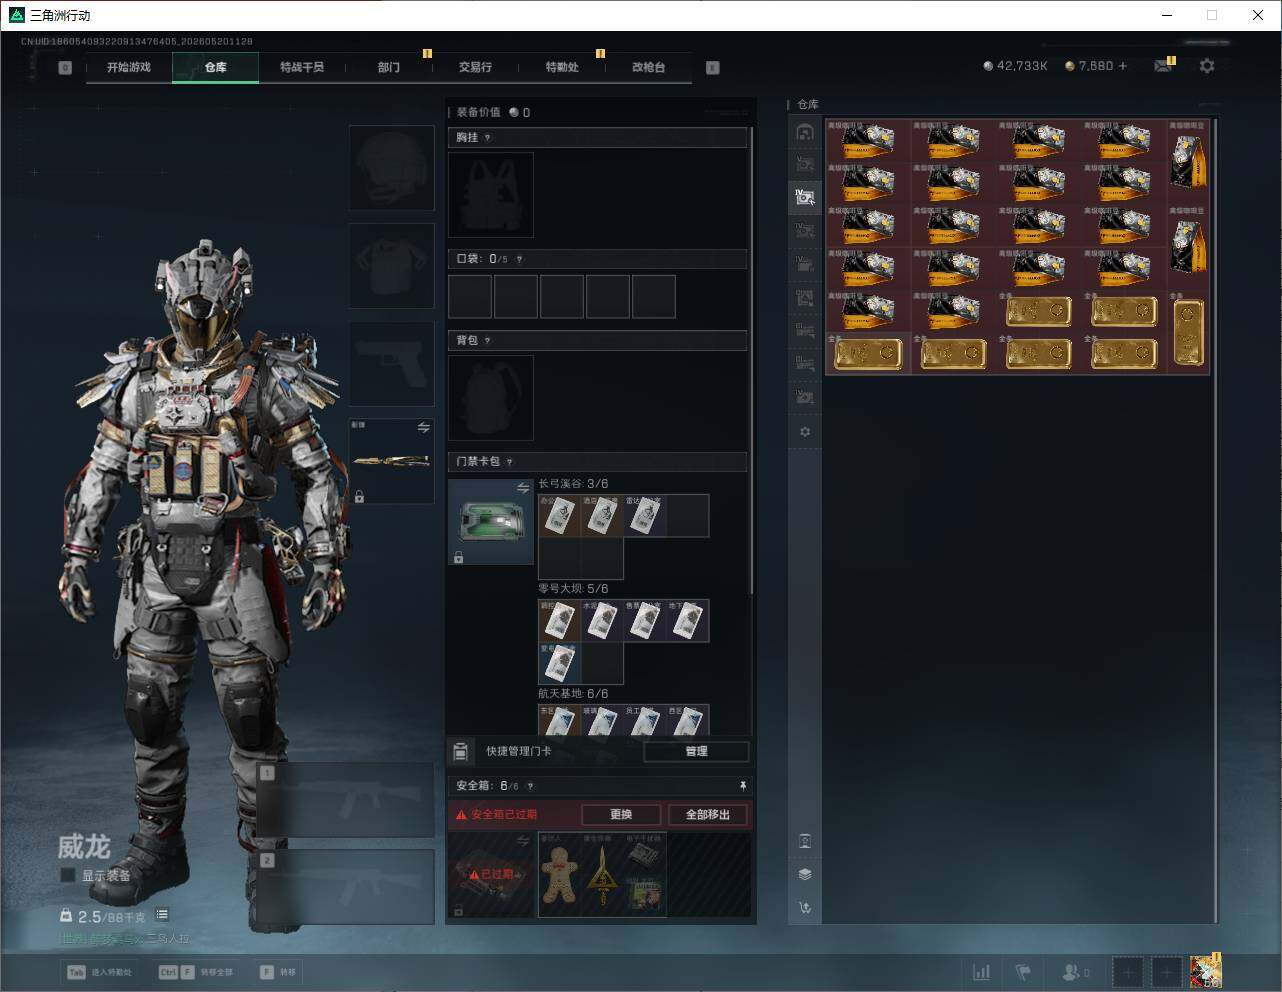Open the 特战干员 tab
This screenshot has height=992, width=1282.
[x=302, y=67]
